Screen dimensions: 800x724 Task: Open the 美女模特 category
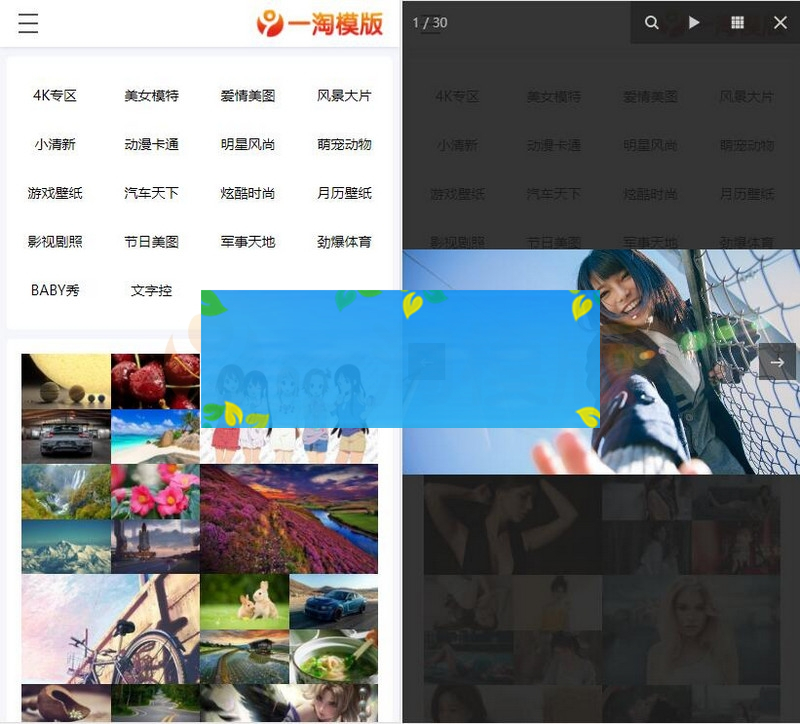click(x=150, y=95)
